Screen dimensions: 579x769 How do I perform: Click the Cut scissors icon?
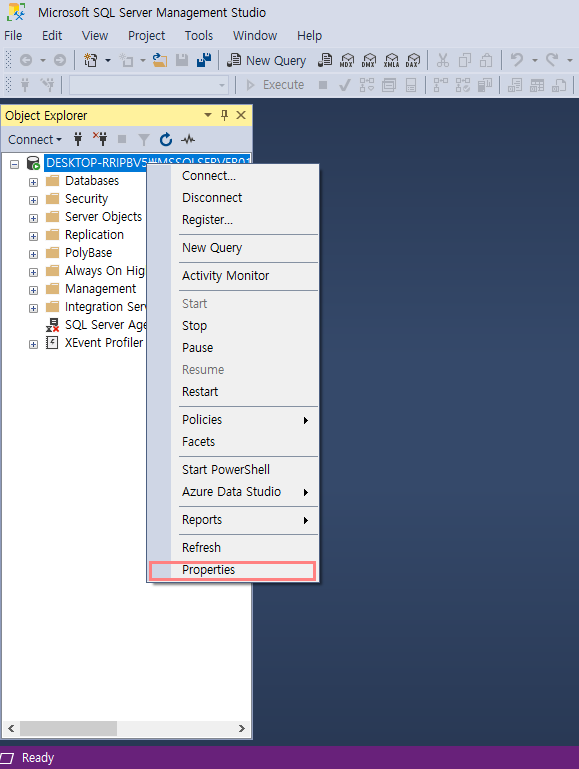pos(443,60)
